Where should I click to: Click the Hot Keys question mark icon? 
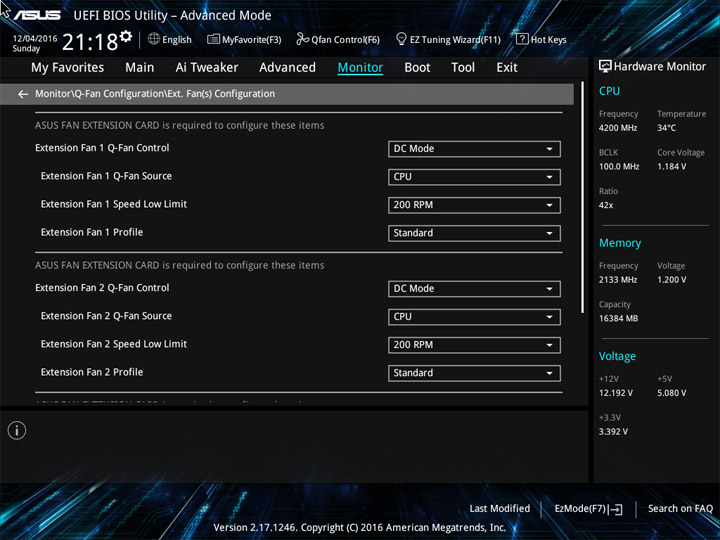tap(522, 39)
